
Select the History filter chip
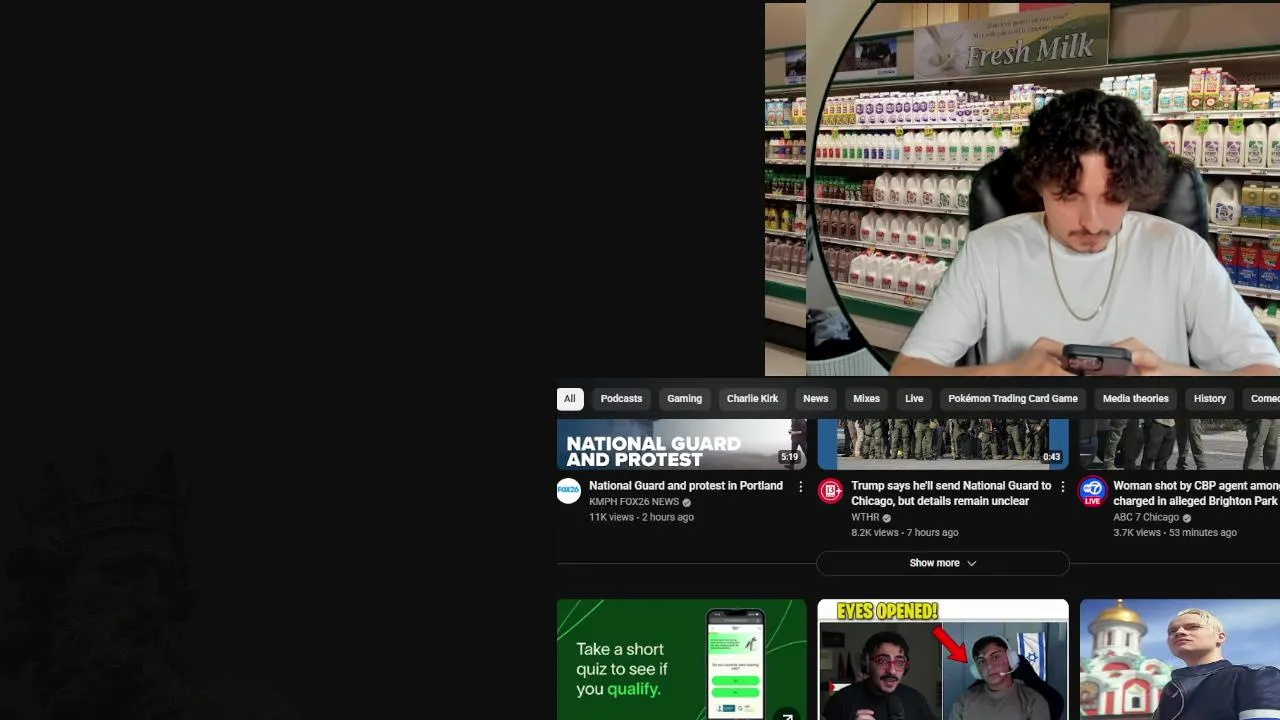click(1209, 399)
